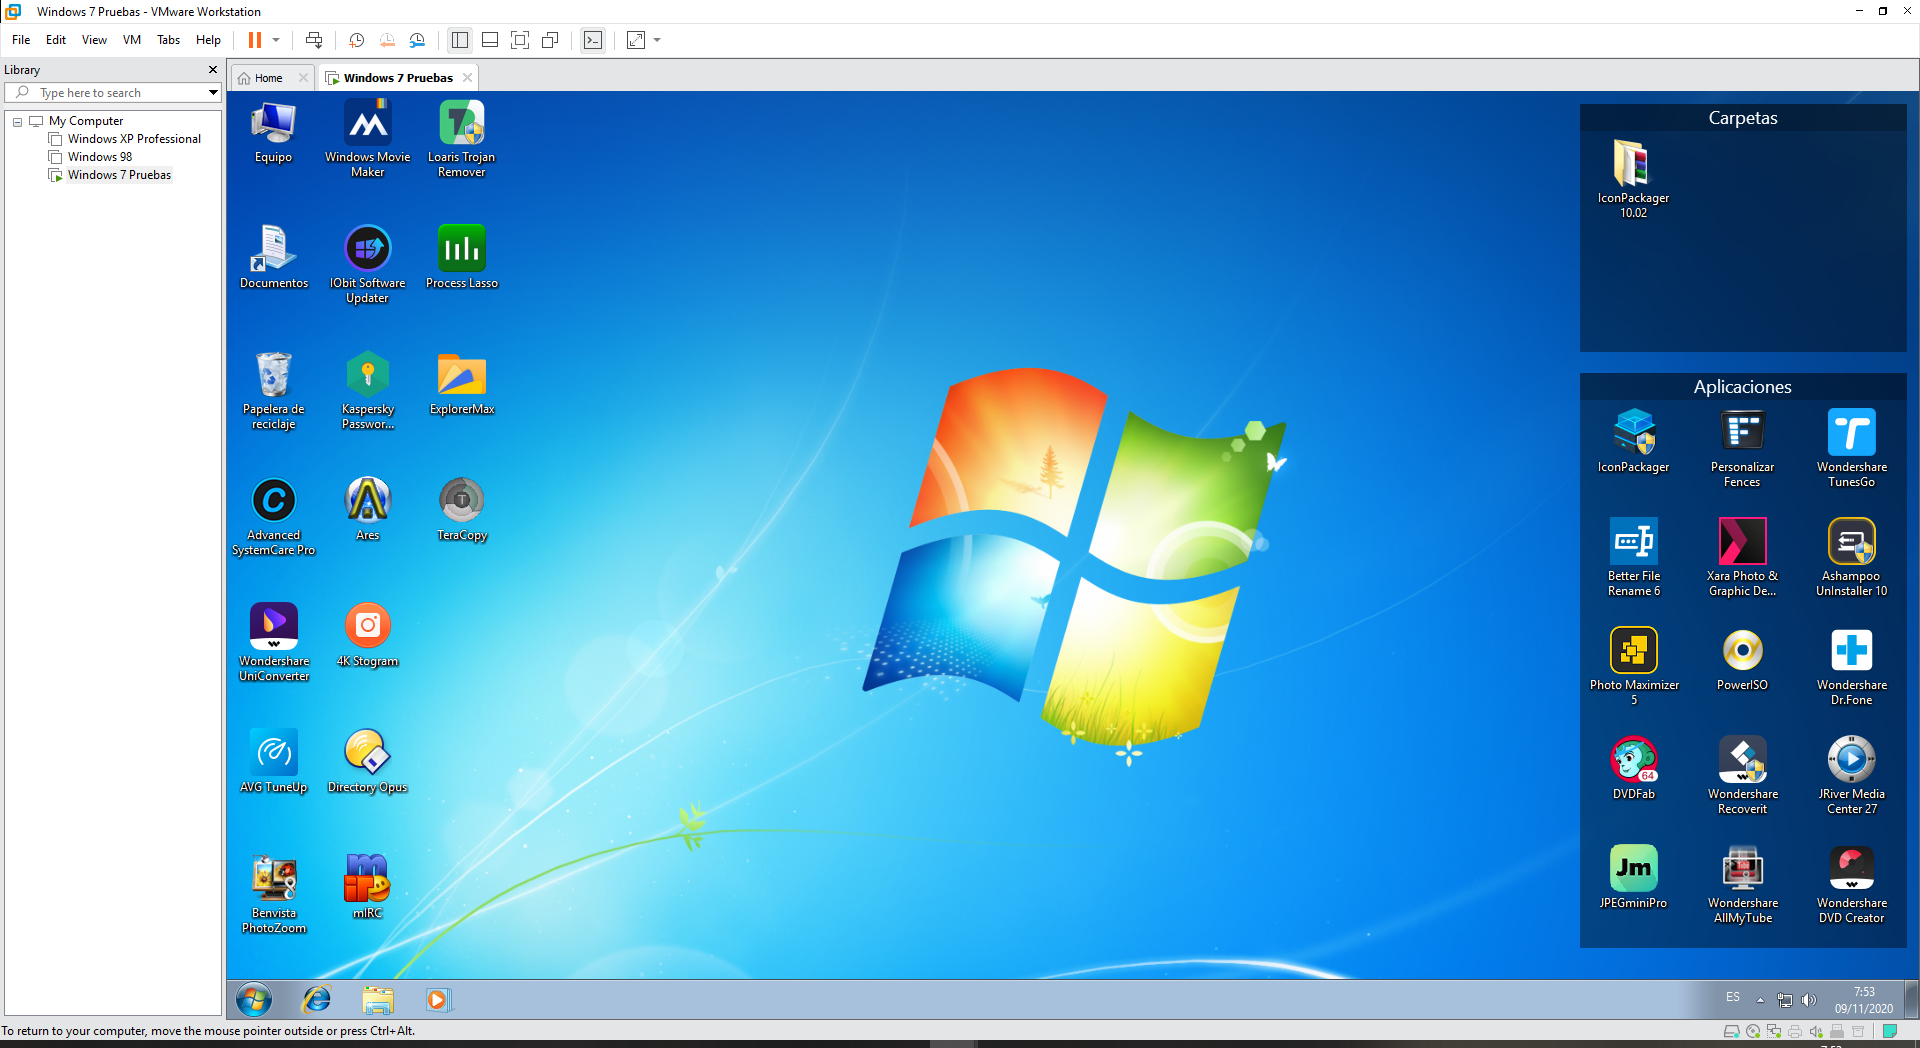1920x1048 pixels.
Task: Enter full screen mode icon
Action: pos(520,40)
